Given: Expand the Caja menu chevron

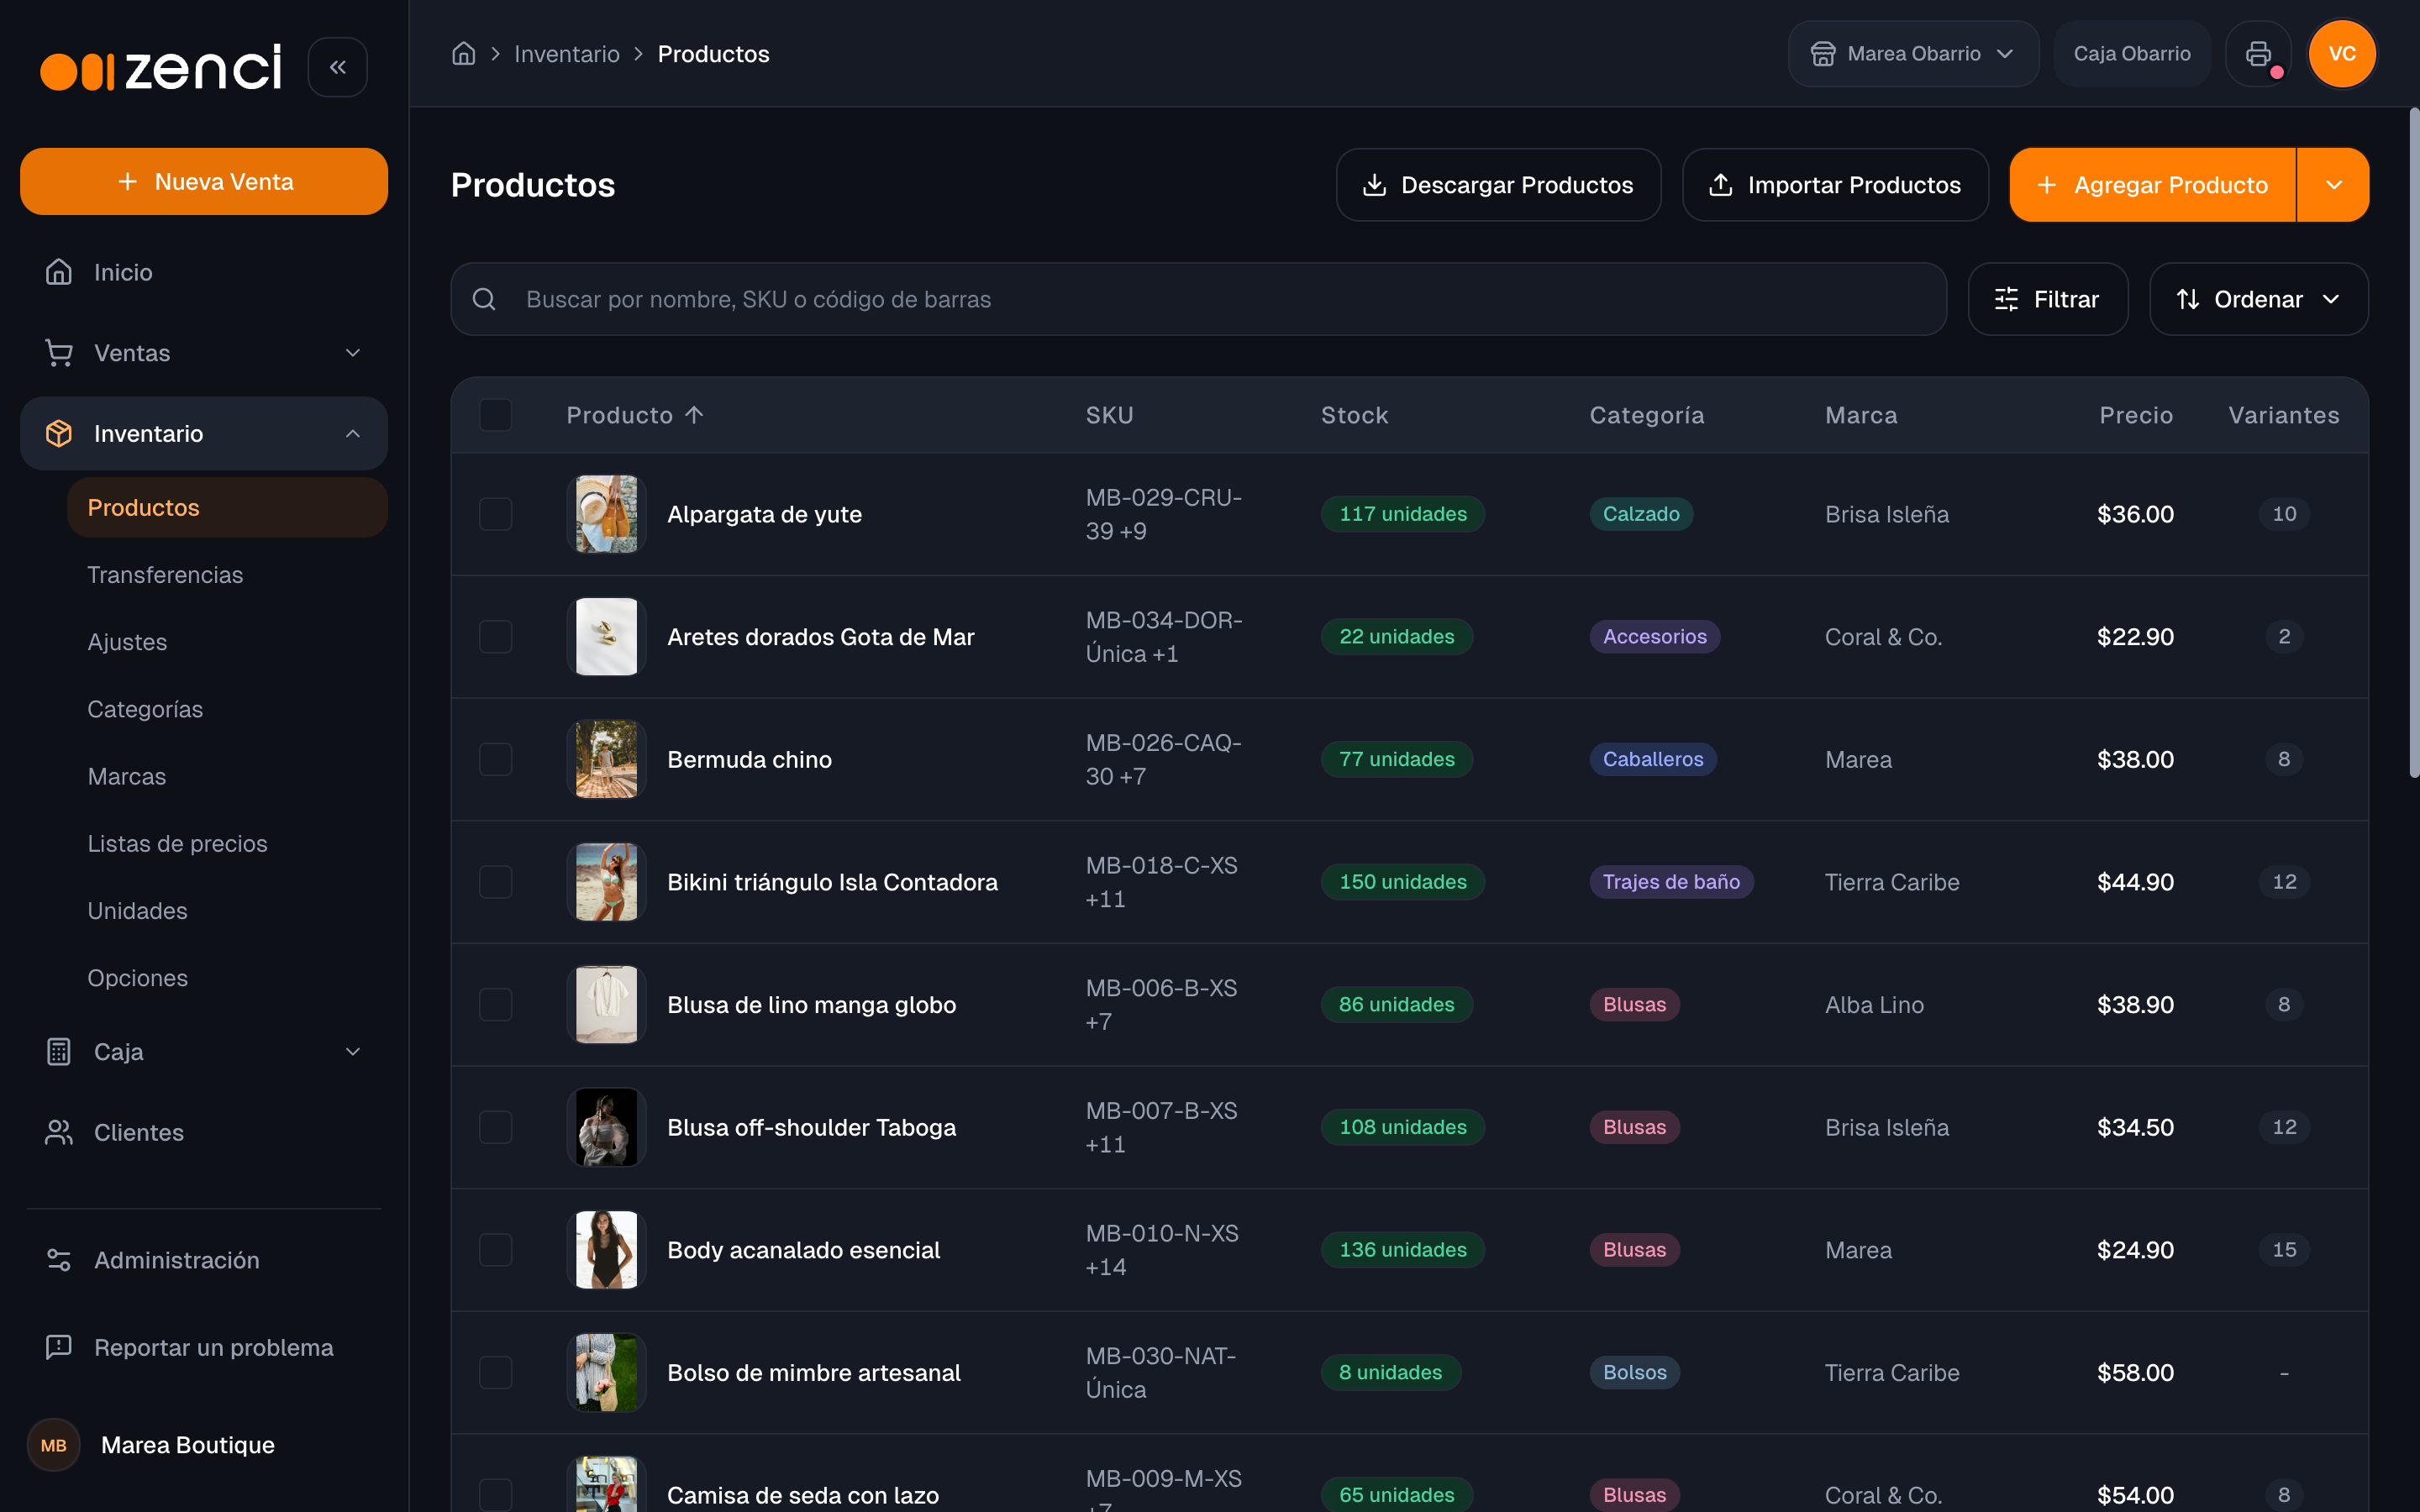Looking at the screenshot, I should 352,1051.
